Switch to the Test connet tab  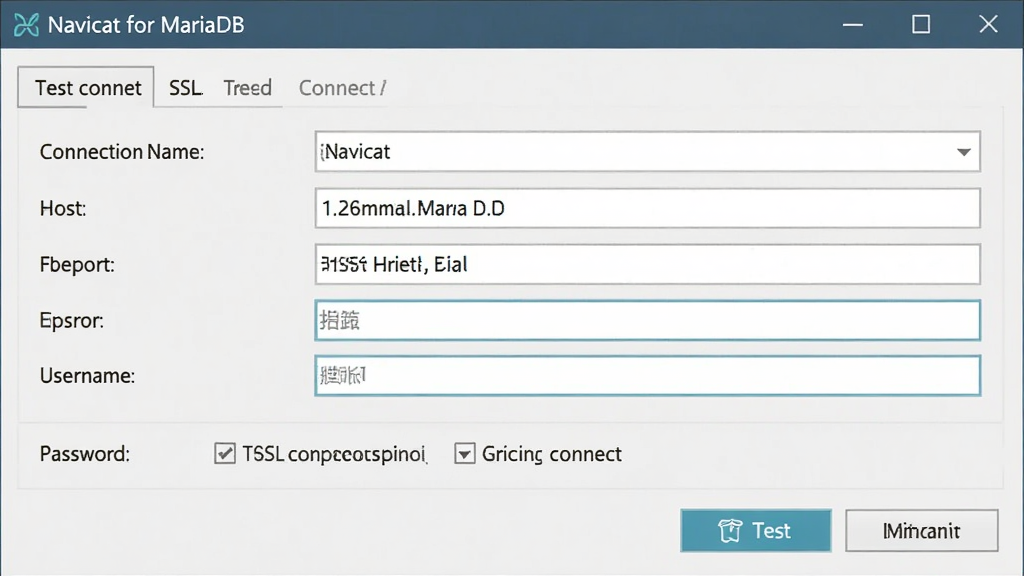tap(86, 88)
